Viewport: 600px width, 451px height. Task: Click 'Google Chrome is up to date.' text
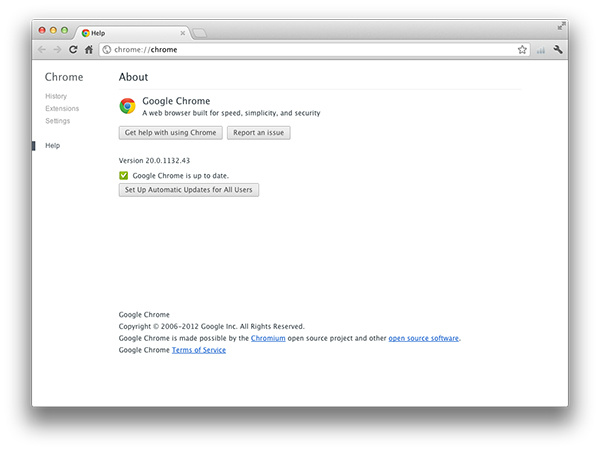point(181,176)
